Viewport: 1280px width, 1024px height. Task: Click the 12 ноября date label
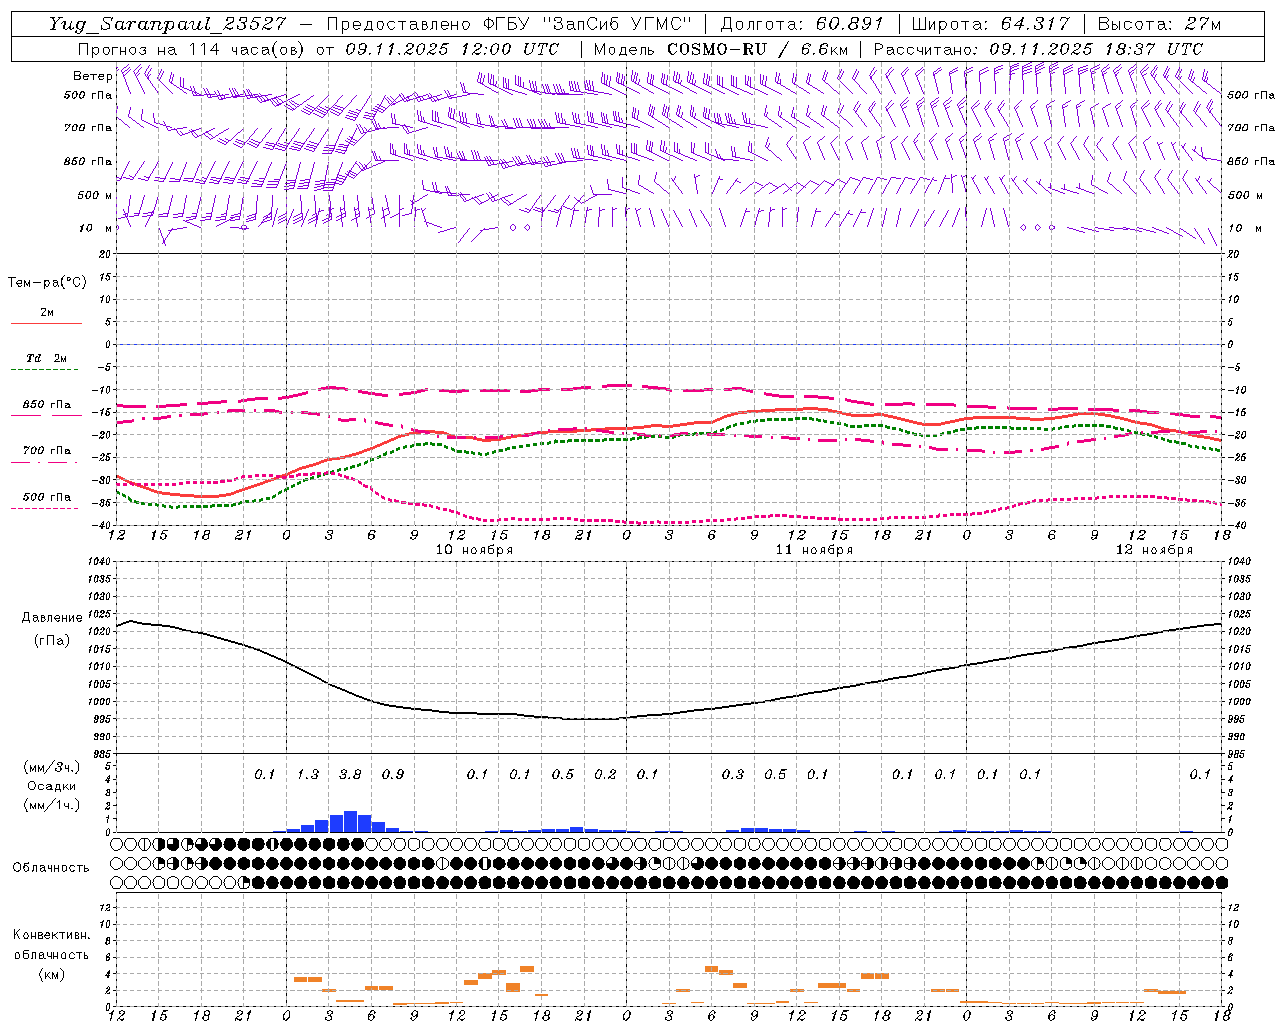click(1154, 550)
